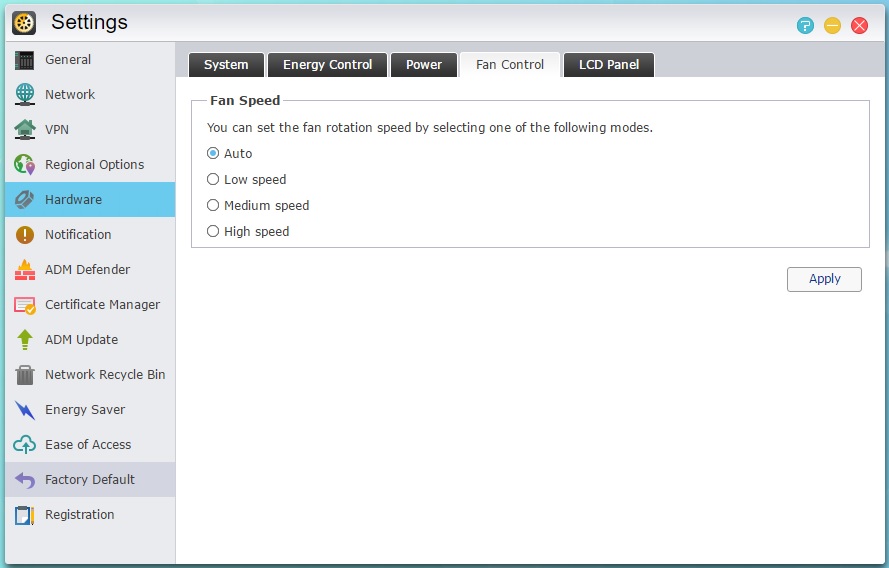Open the VPN label in sidebar
Viewport: 889px width, 568px height.
pyautogui.click(x=57, y=129)
